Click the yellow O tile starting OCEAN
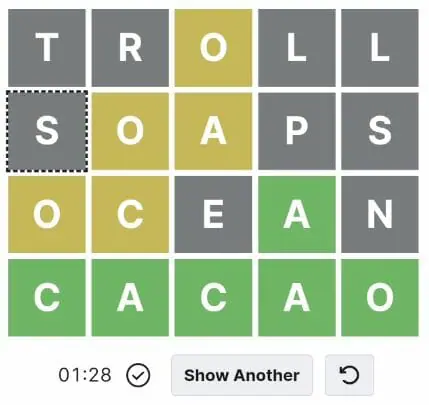The image size is (429, 405). click(47, 214)
